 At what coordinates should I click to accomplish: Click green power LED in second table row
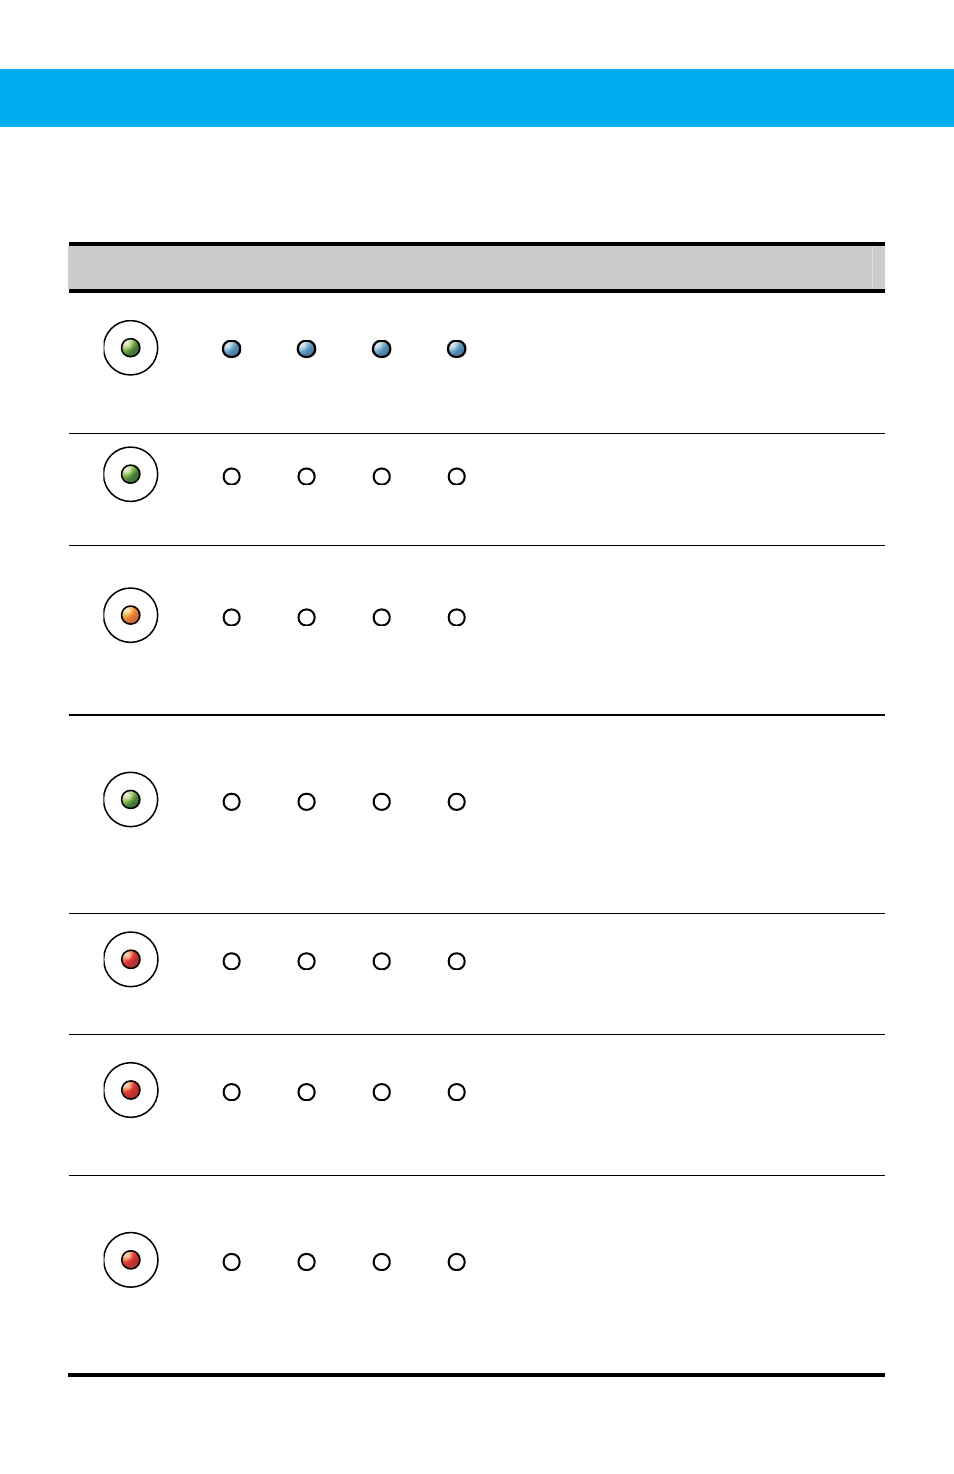click(131, 474)
